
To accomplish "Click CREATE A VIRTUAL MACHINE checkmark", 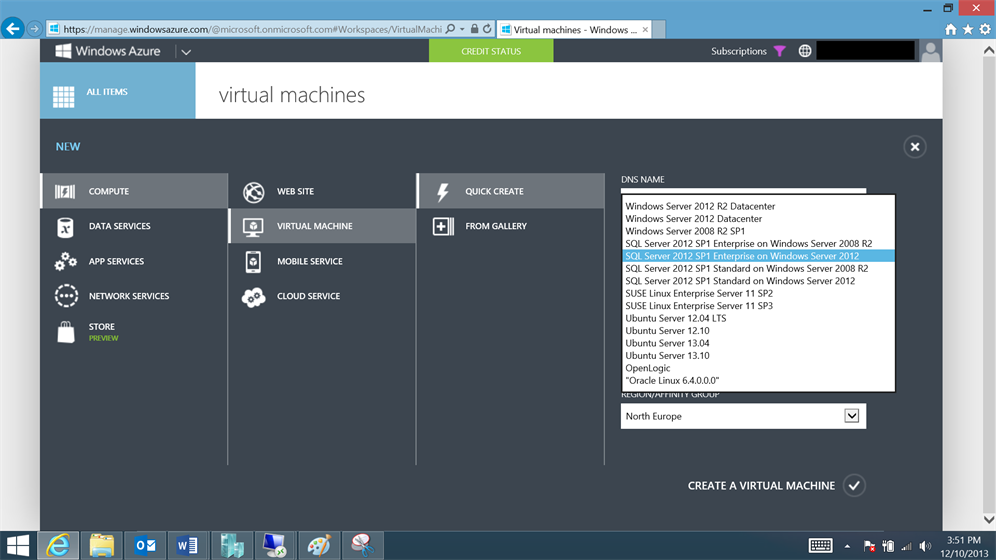I will pyautogui.click(x=854, y=486).
